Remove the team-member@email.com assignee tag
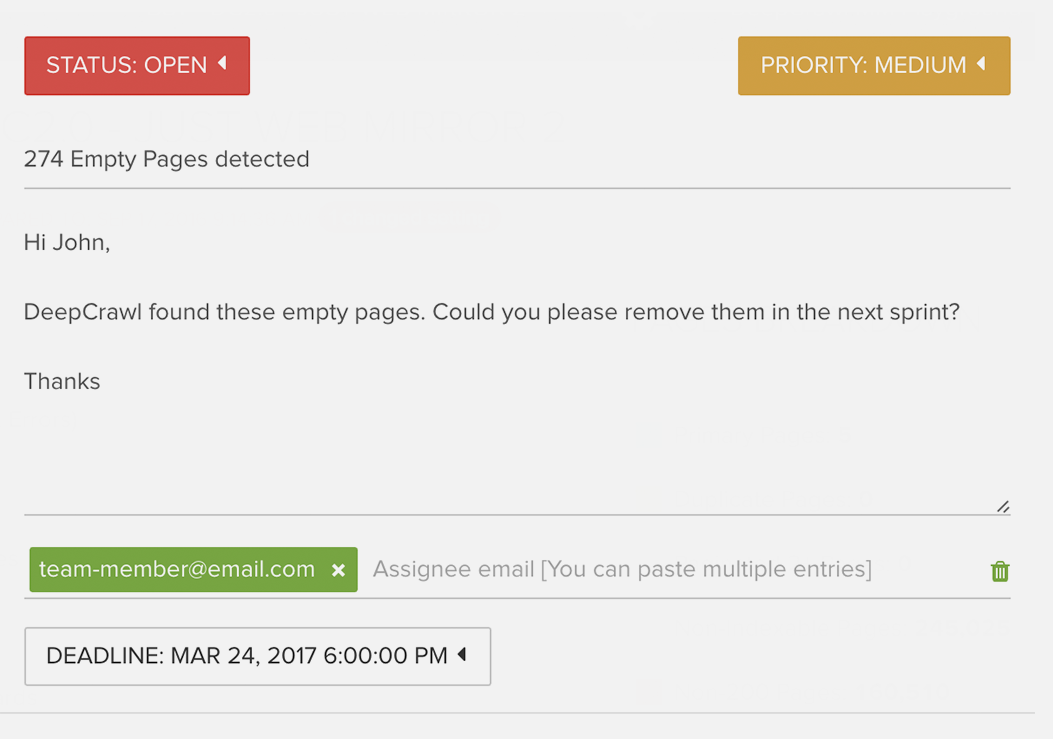The height and width of the screenshot is (739, 1053). pos(338,570)
